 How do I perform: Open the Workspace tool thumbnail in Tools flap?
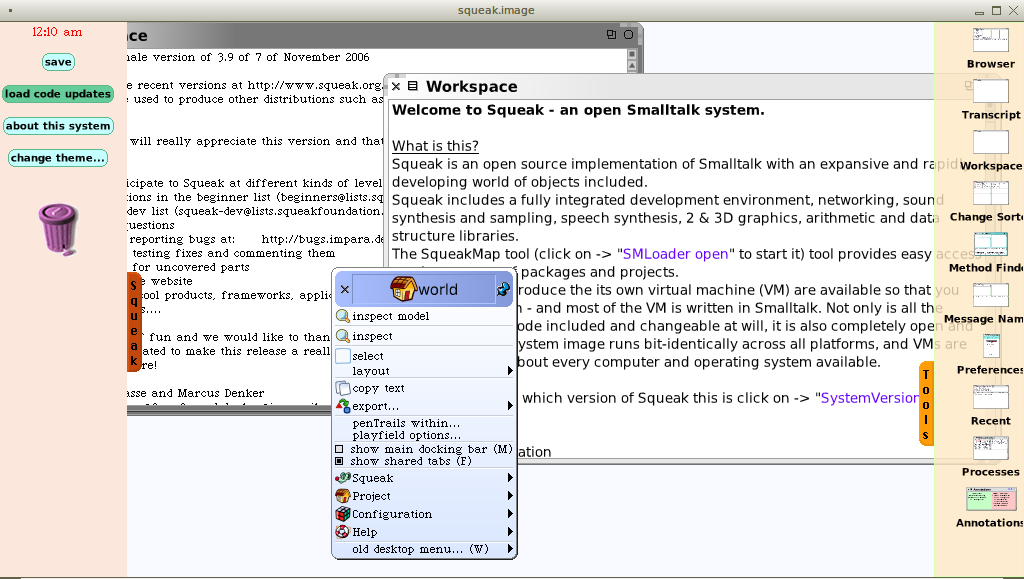coord(990,142)
